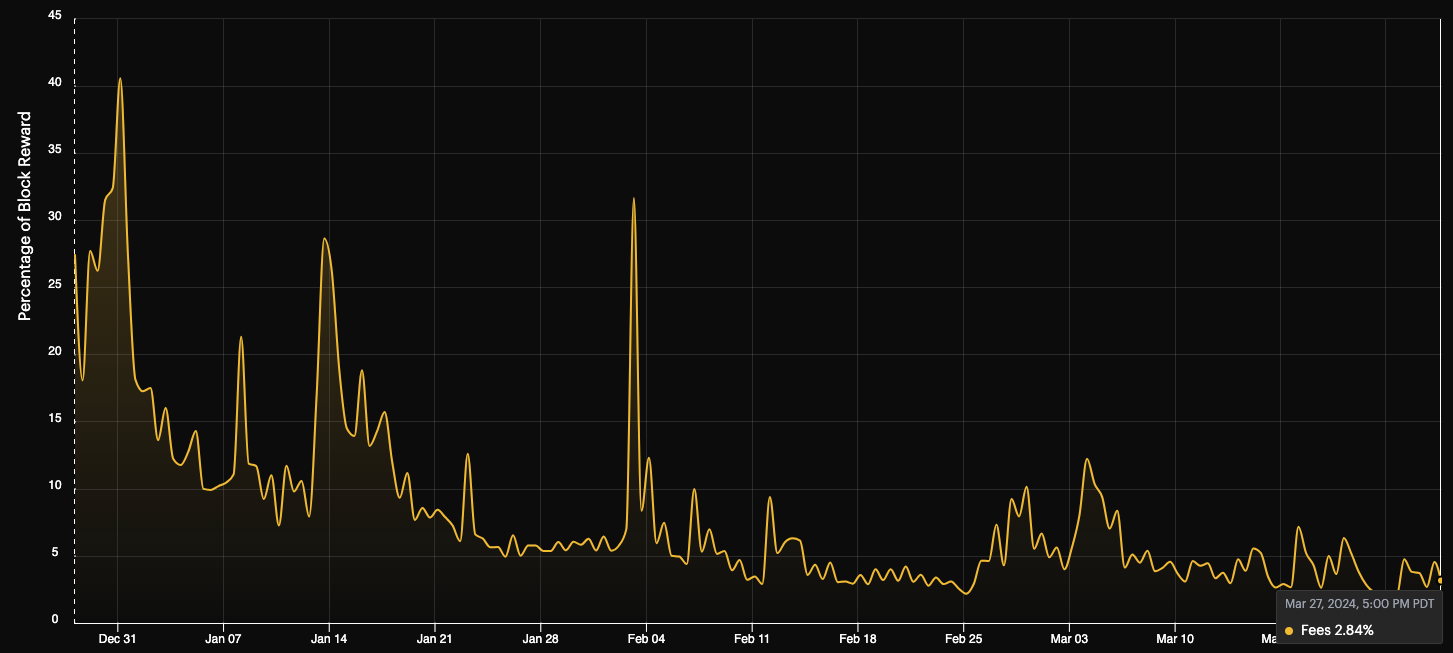The height and width of the screenshot is (653, 1453).
Task: Click the Jan 14 line peak near 28
Action: tap(324, 239)
